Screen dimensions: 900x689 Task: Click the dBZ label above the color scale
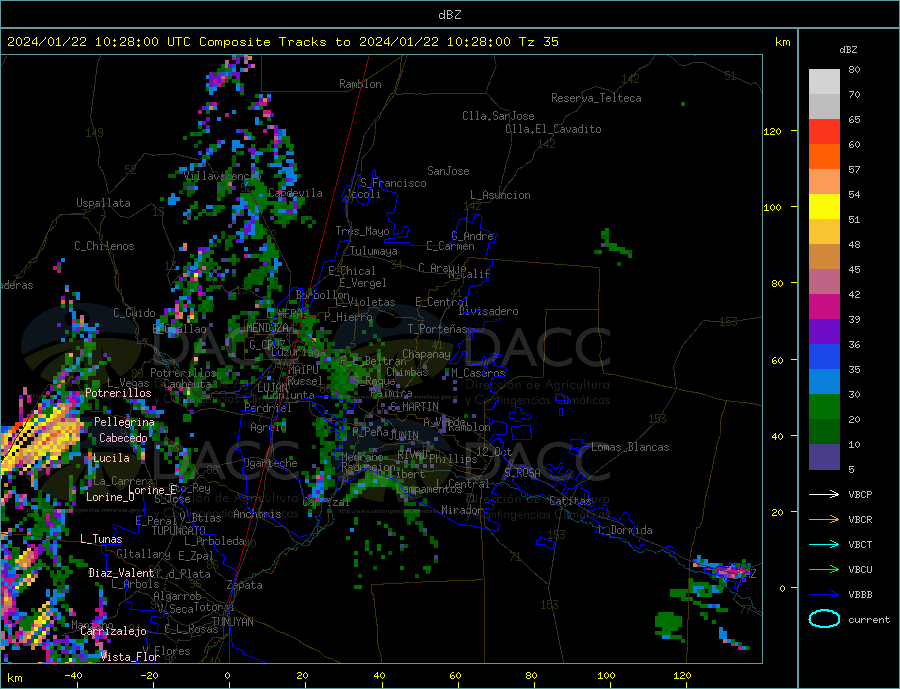(x=848, y=50)
